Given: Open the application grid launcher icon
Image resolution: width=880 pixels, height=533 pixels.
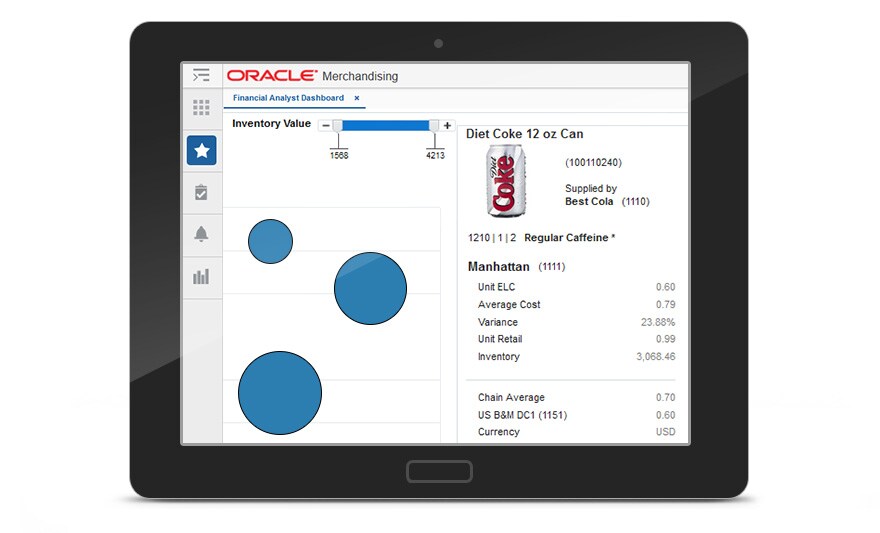Looking at the screenshot, I should click(201, 108).
